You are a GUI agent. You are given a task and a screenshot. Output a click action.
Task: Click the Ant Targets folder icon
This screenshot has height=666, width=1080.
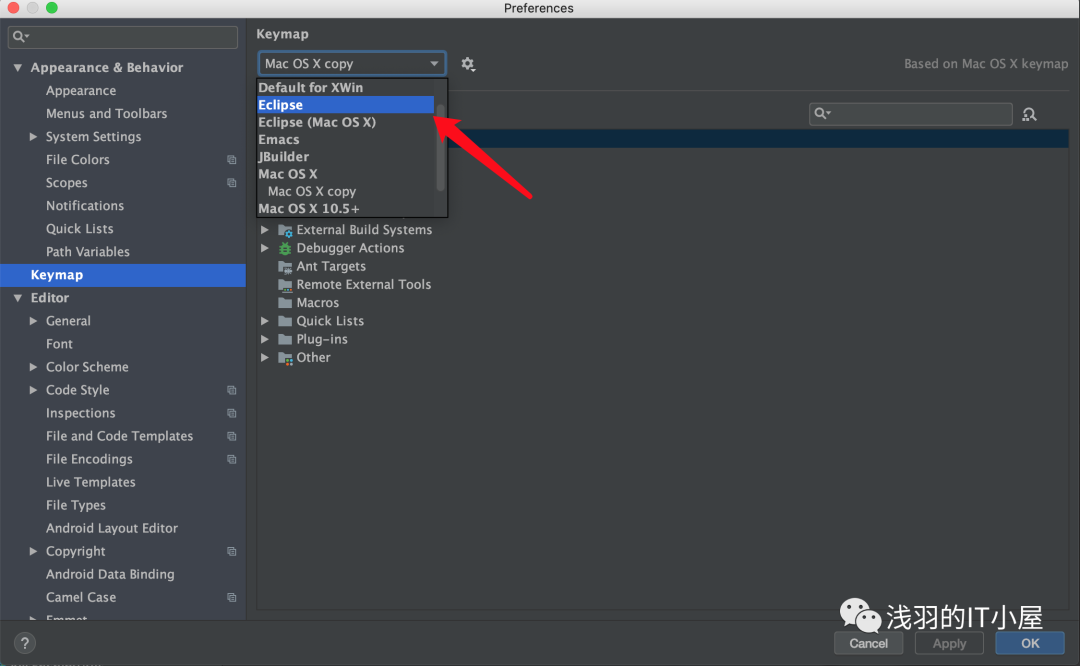285,266
